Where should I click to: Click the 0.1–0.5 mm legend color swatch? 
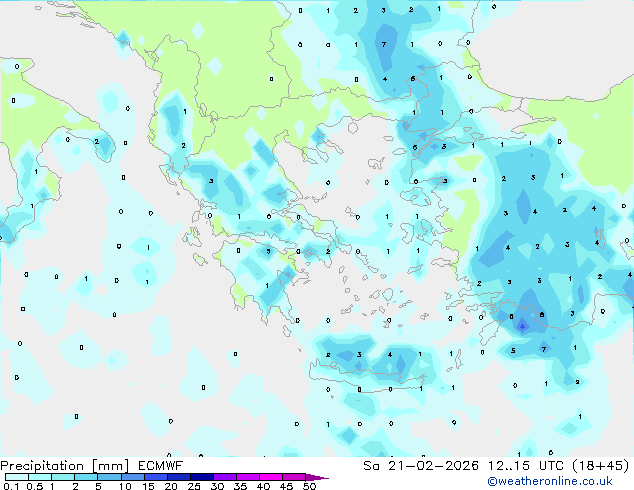pos(17,477)
